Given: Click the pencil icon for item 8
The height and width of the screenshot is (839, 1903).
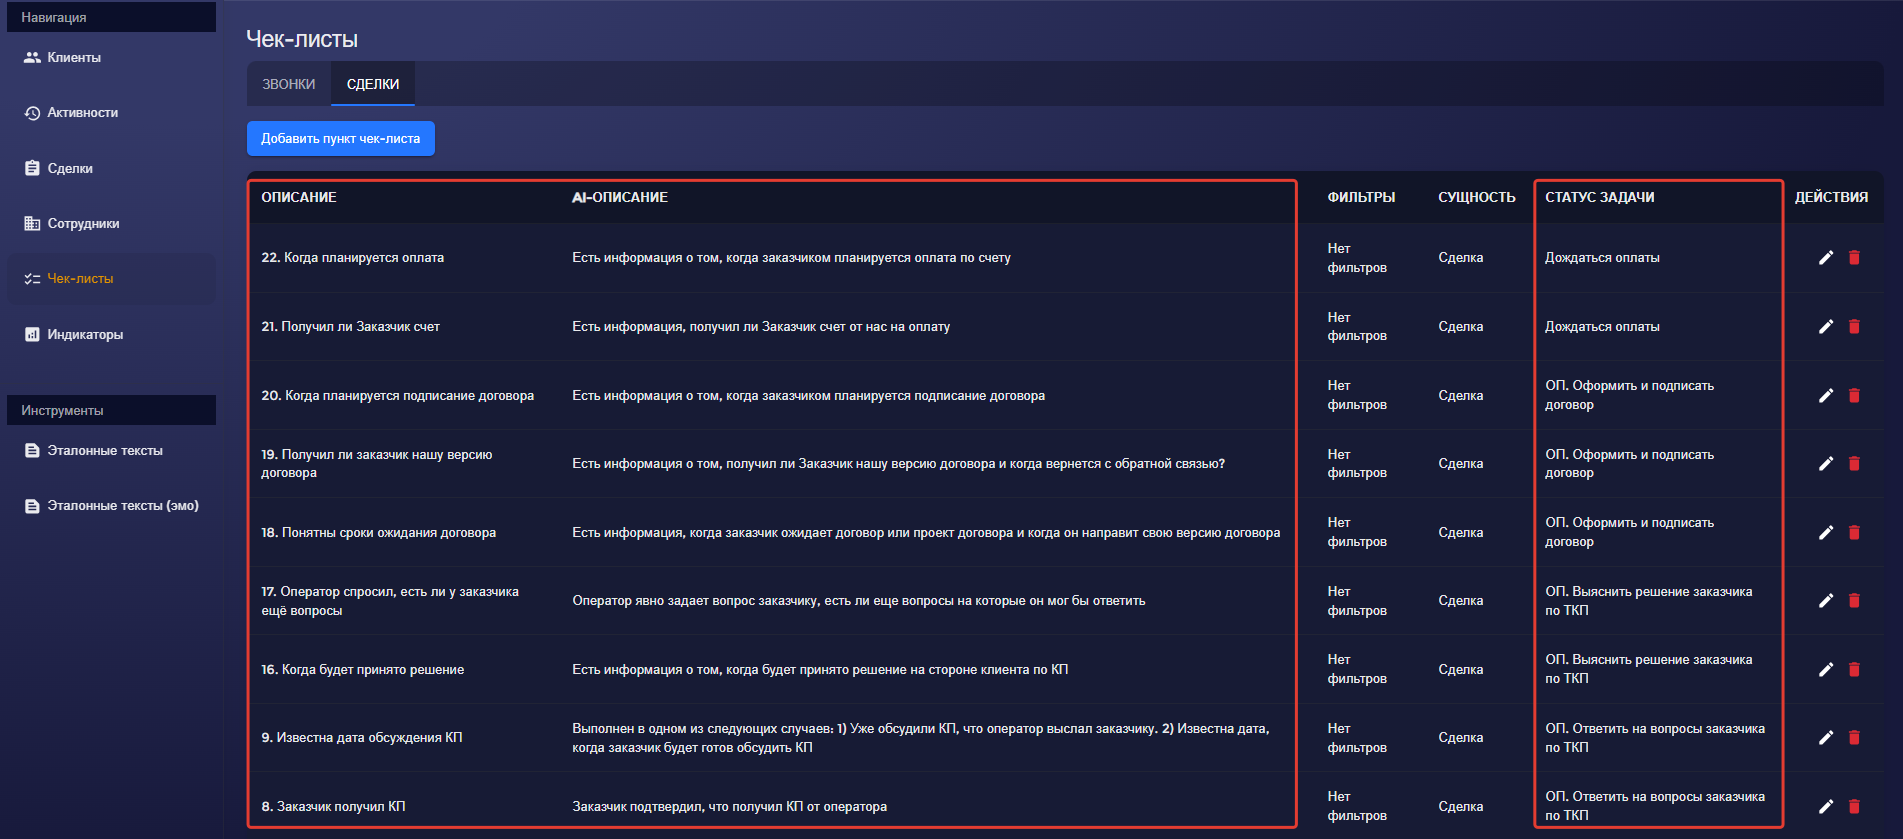Looking at the screenshot, I should tap(1825, 807).
